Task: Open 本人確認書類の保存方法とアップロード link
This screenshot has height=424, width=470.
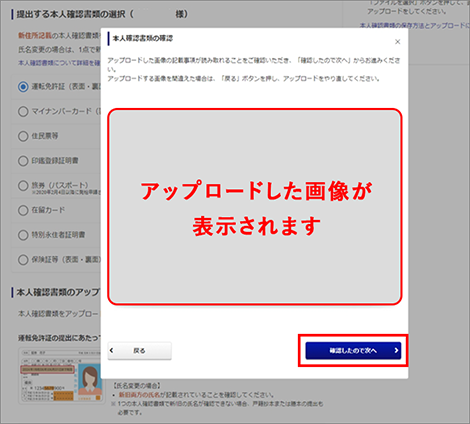Action: (414, 26)
